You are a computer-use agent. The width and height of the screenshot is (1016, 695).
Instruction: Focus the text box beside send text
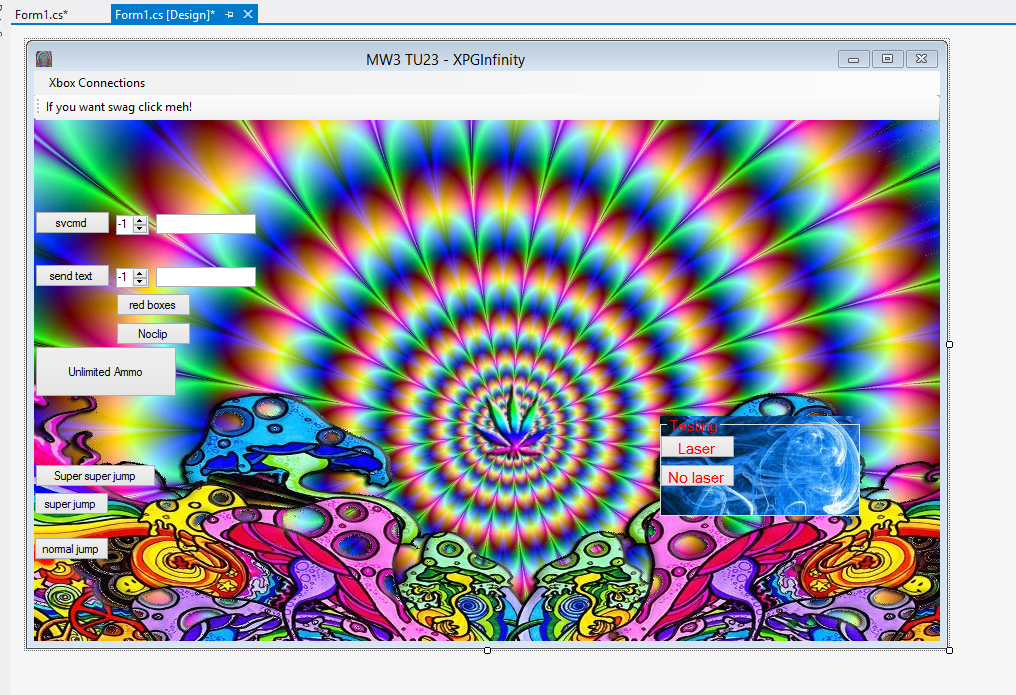tap(206, 277)
